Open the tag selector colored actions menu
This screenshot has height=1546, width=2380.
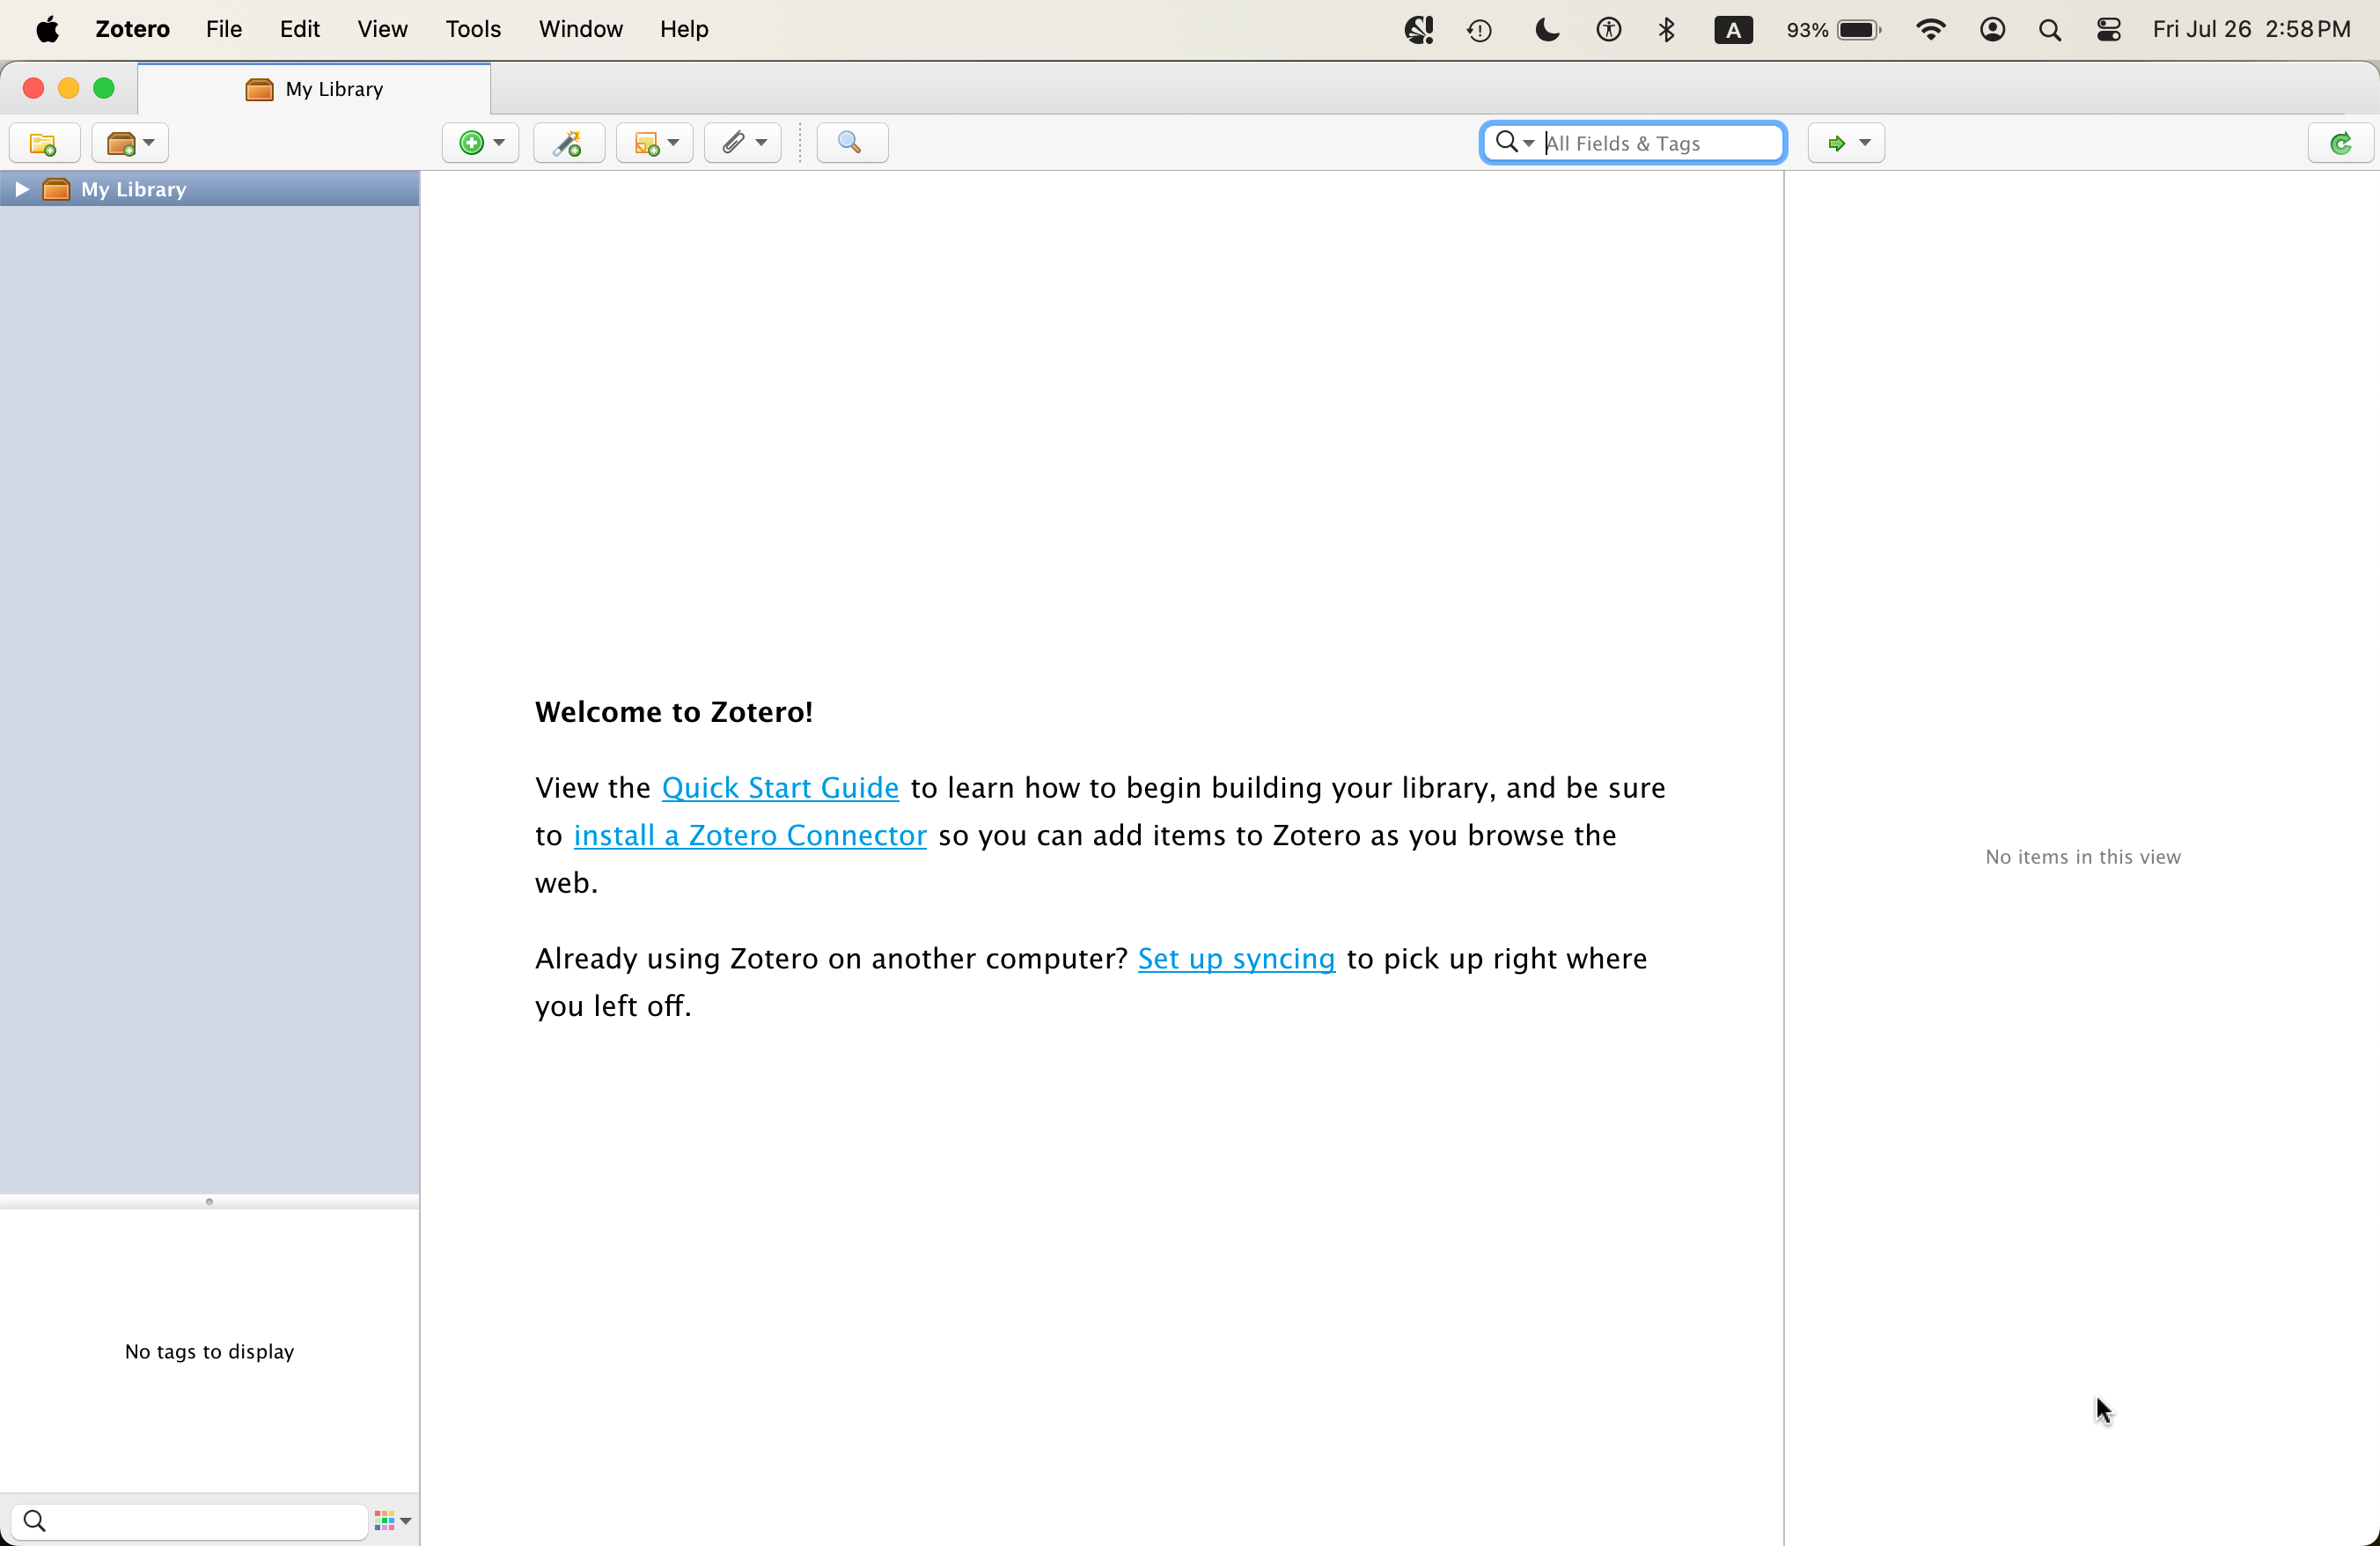click(x=392, y=1521)
